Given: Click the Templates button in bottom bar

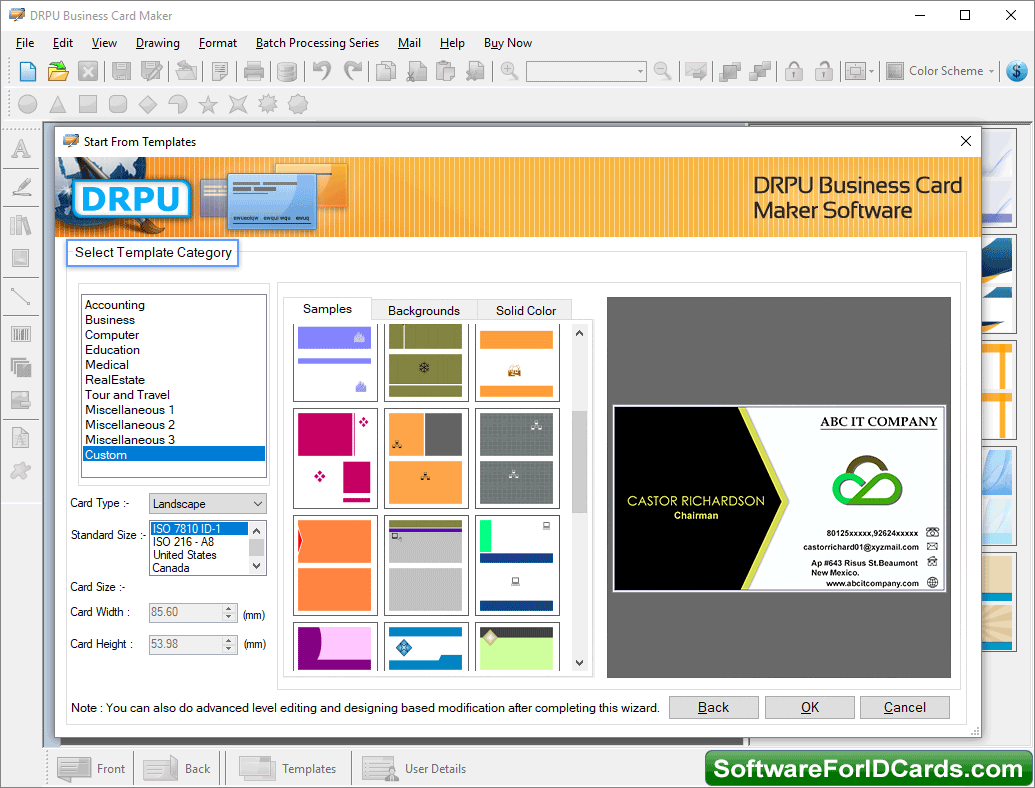Looking at the screenshot, I should pyautogui.click(x=288, y=769).
